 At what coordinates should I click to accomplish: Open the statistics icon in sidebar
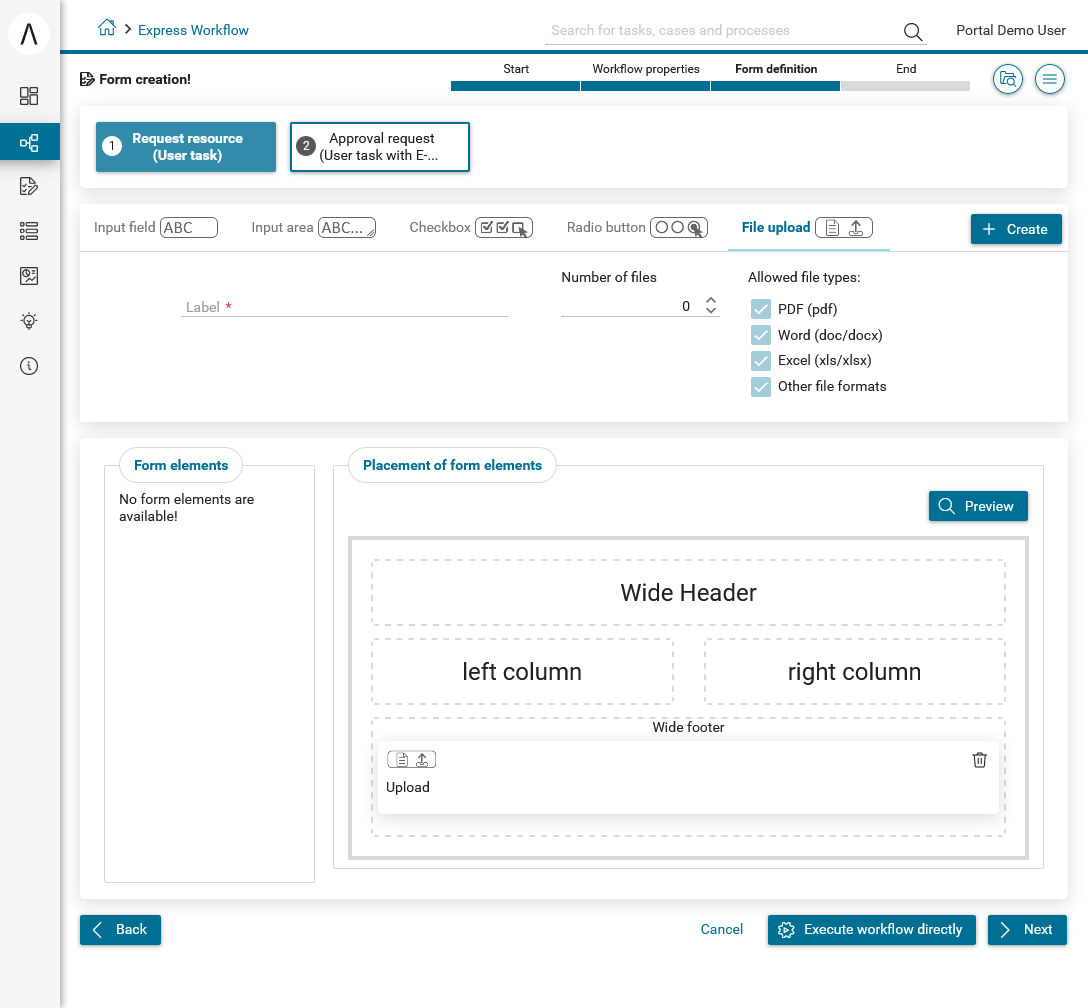point(29,276)
